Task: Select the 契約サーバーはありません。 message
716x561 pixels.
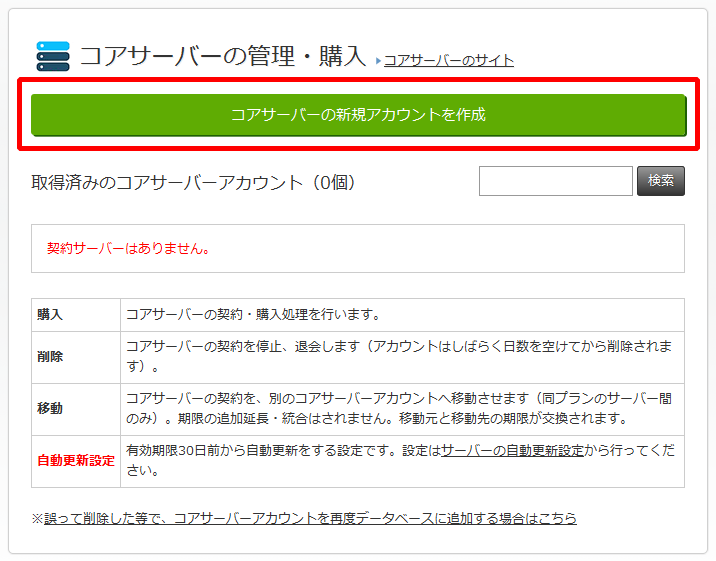Action: point(128,248)
